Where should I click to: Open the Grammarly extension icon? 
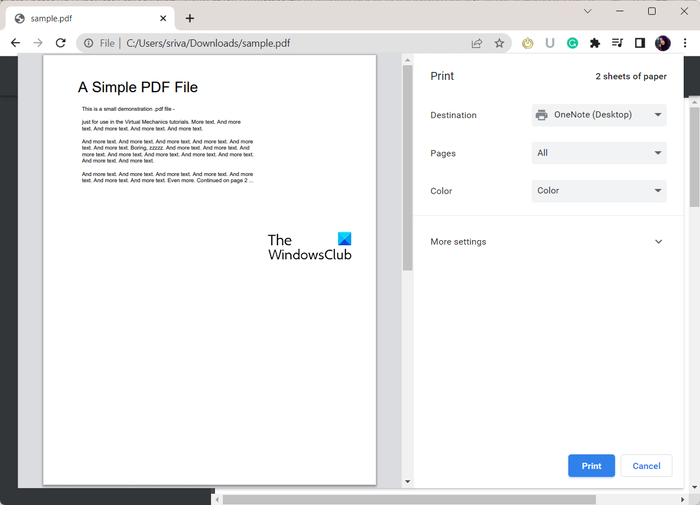572,43
